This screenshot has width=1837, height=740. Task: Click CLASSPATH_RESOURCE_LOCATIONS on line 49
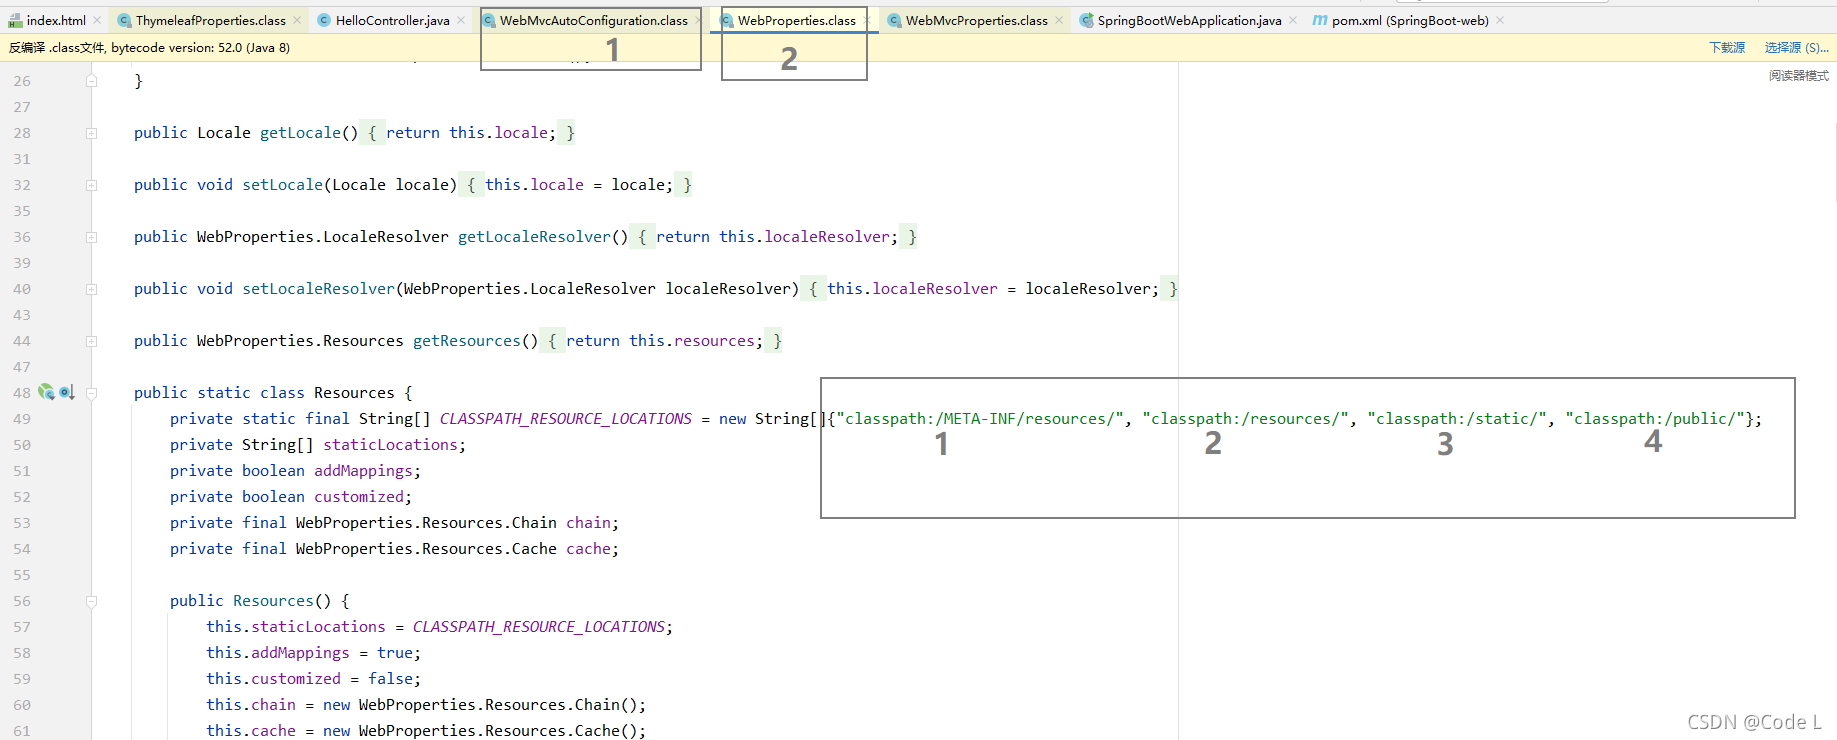point(566,419)
